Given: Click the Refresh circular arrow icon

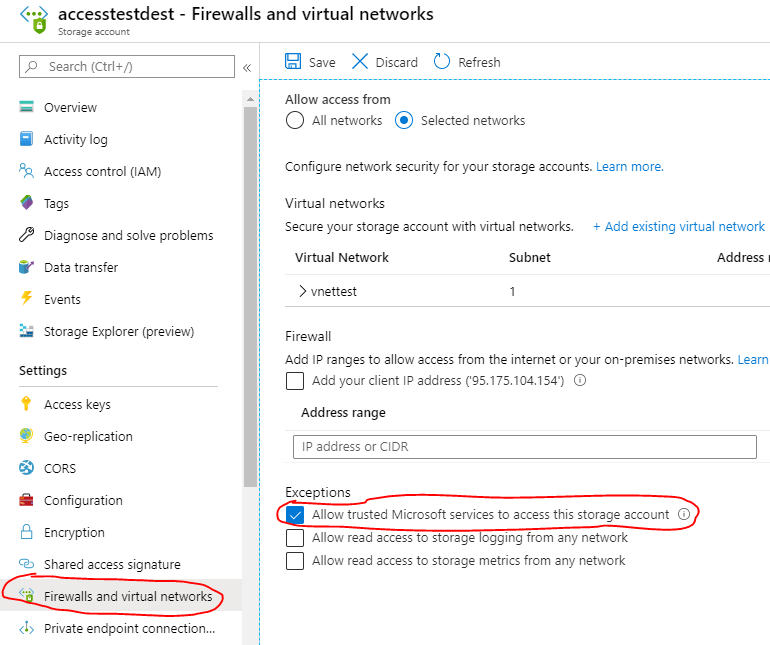Looking at the screenshot, I should pos(442,62).
